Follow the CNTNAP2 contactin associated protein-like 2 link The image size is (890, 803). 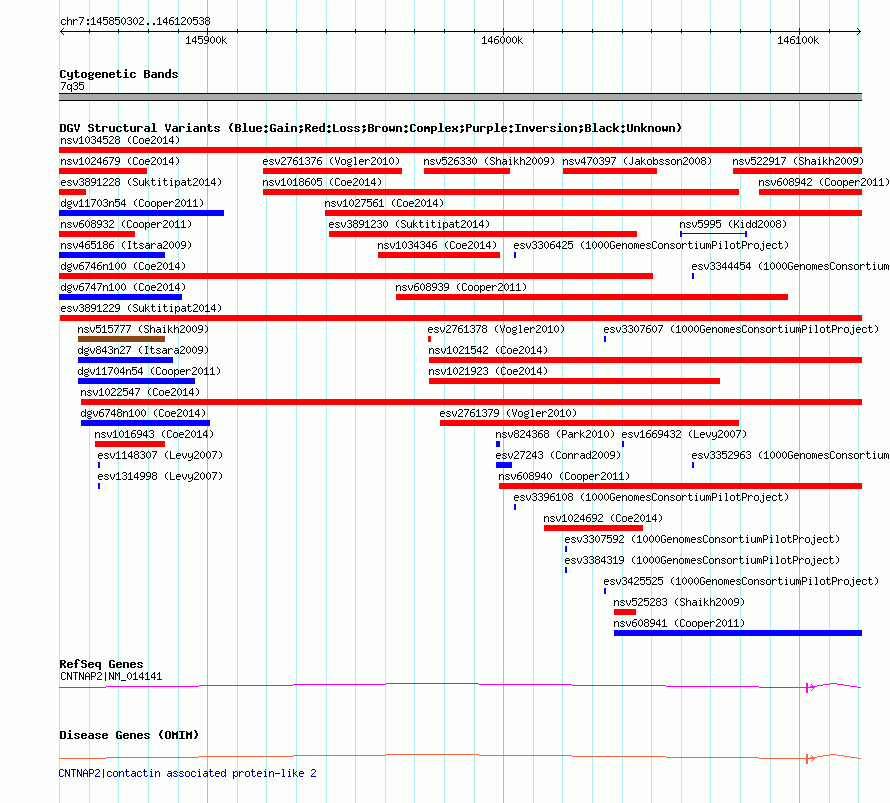click(x=187, y=773)
